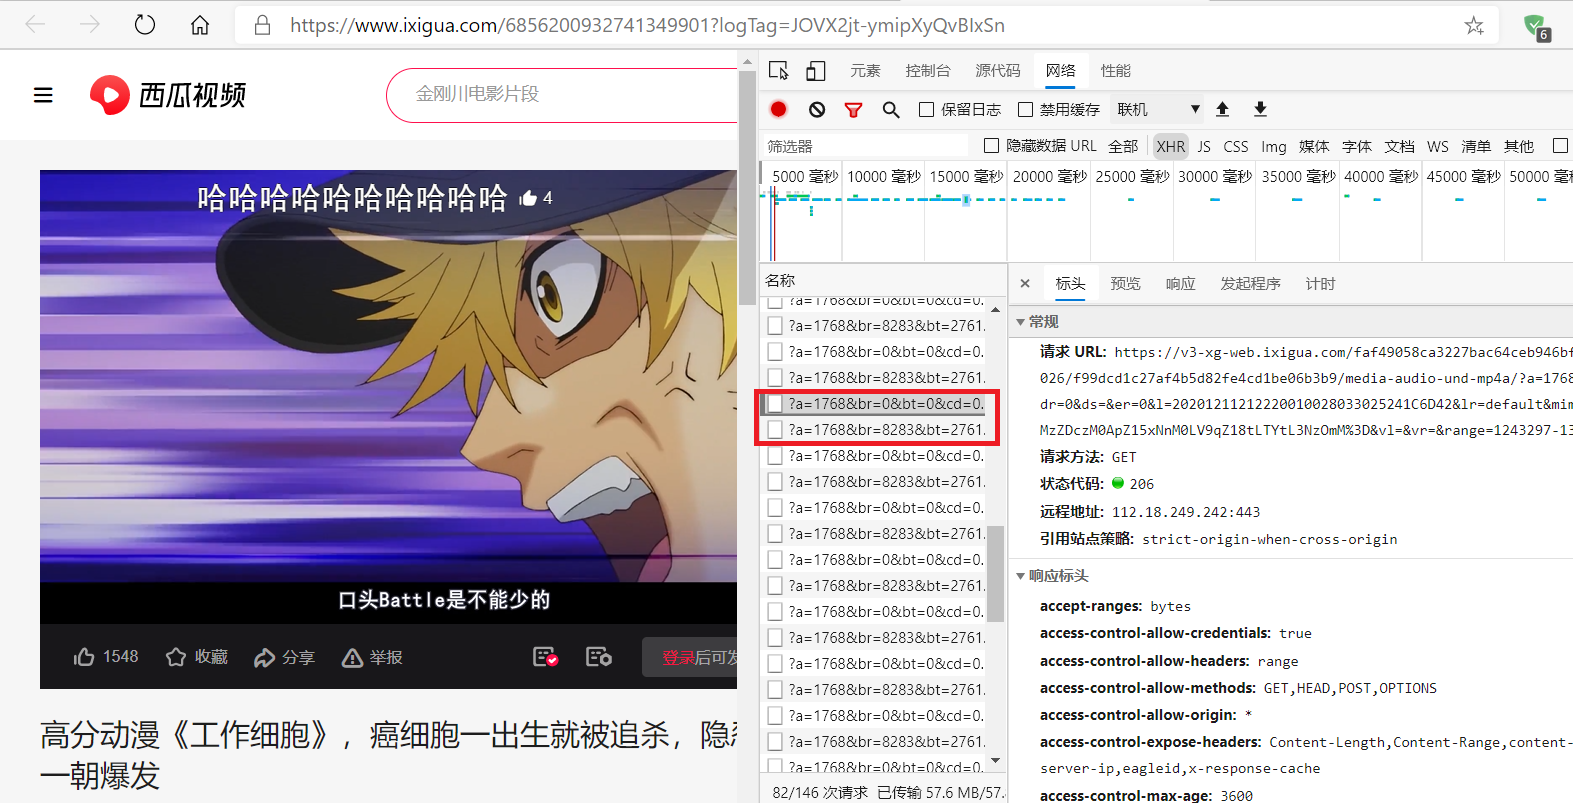
Task: Click 举报 report warning icon
Action: (x=372, y=657)
